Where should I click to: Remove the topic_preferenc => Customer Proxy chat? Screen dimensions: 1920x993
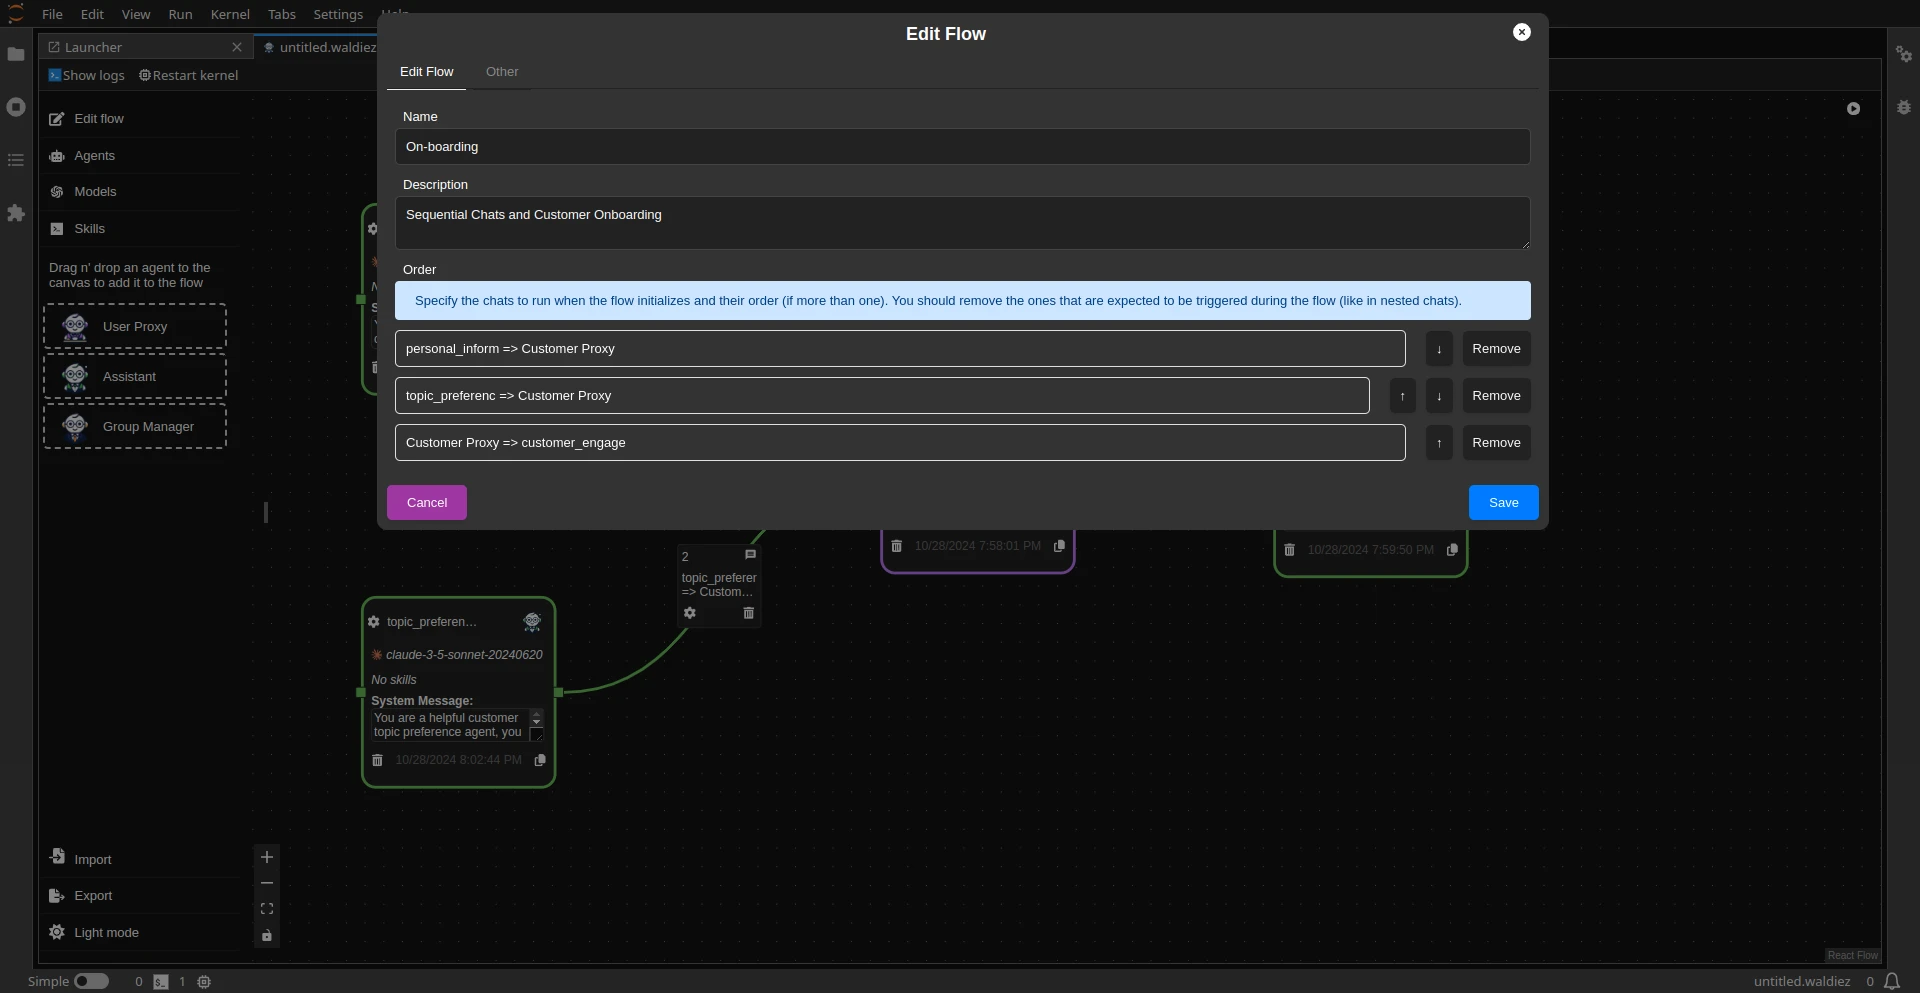[x=1496, y=396]
